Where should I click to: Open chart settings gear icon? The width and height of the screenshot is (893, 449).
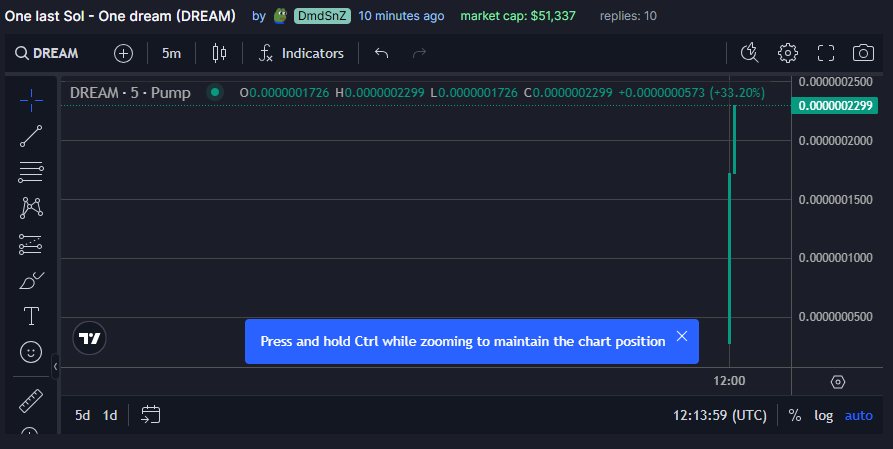[788, 53]
